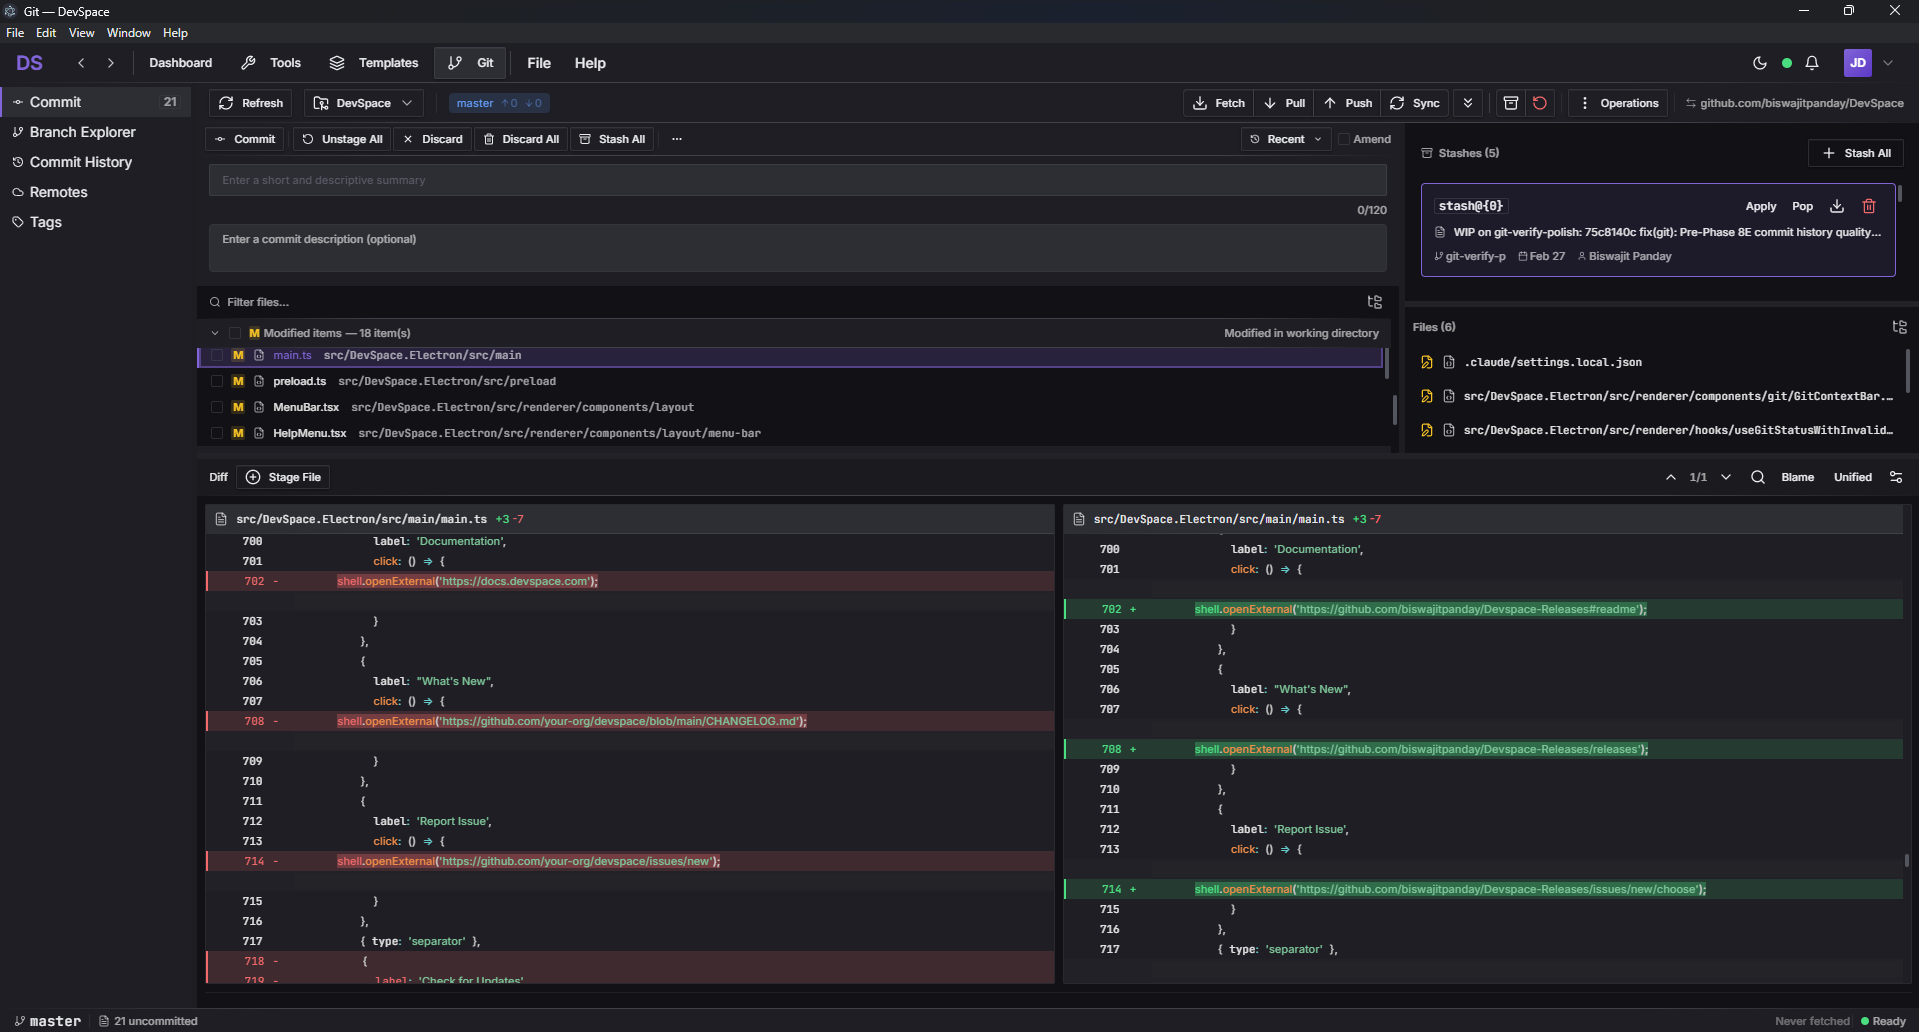
Task: Check the preload.ts file checkbox
Action: click(217, 381)
